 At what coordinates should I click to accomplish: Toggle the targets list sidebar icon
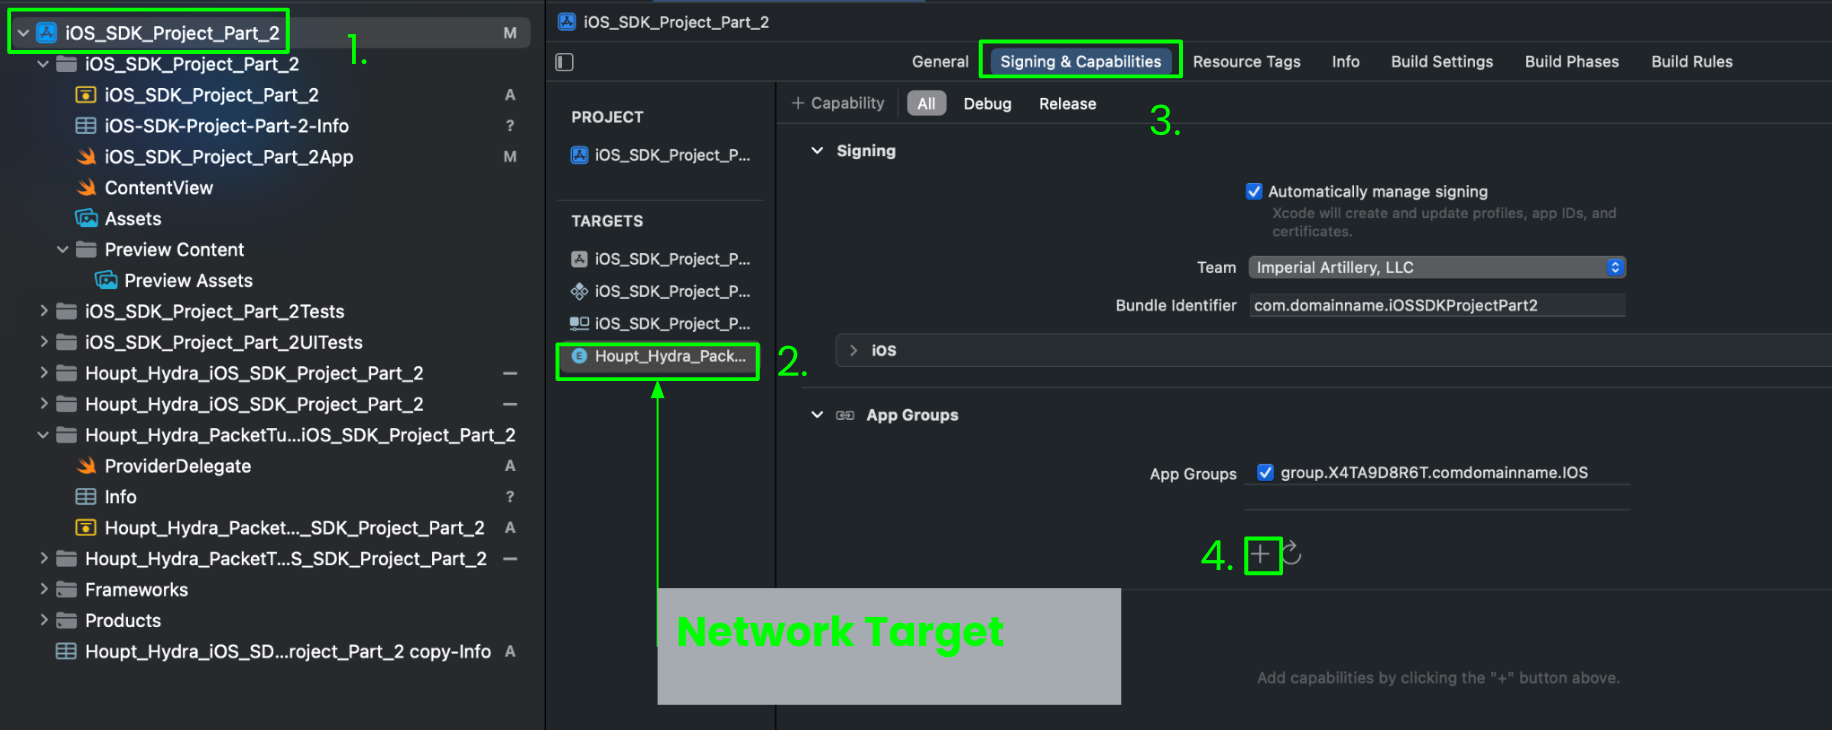(x=565, y=62)
